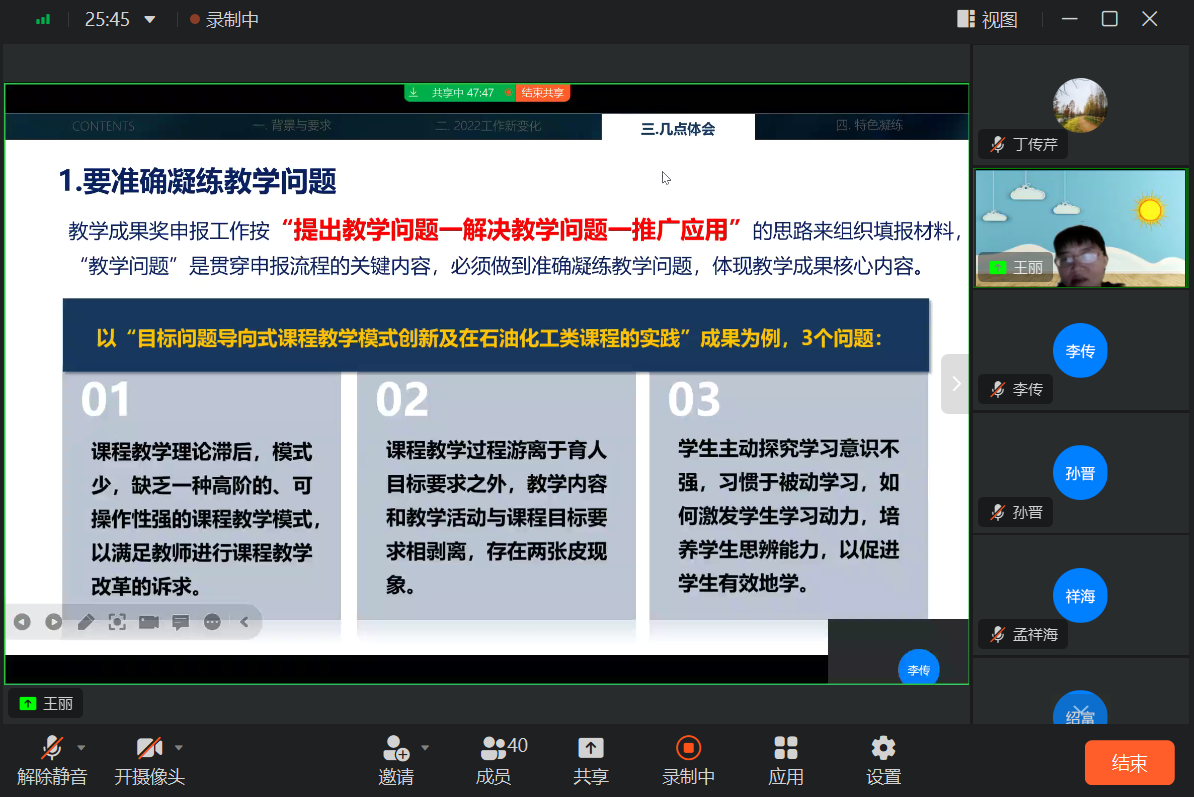The image size is (1194, 797).
Task: Select the pen annotation tool on slide
Action: (85, 622)
